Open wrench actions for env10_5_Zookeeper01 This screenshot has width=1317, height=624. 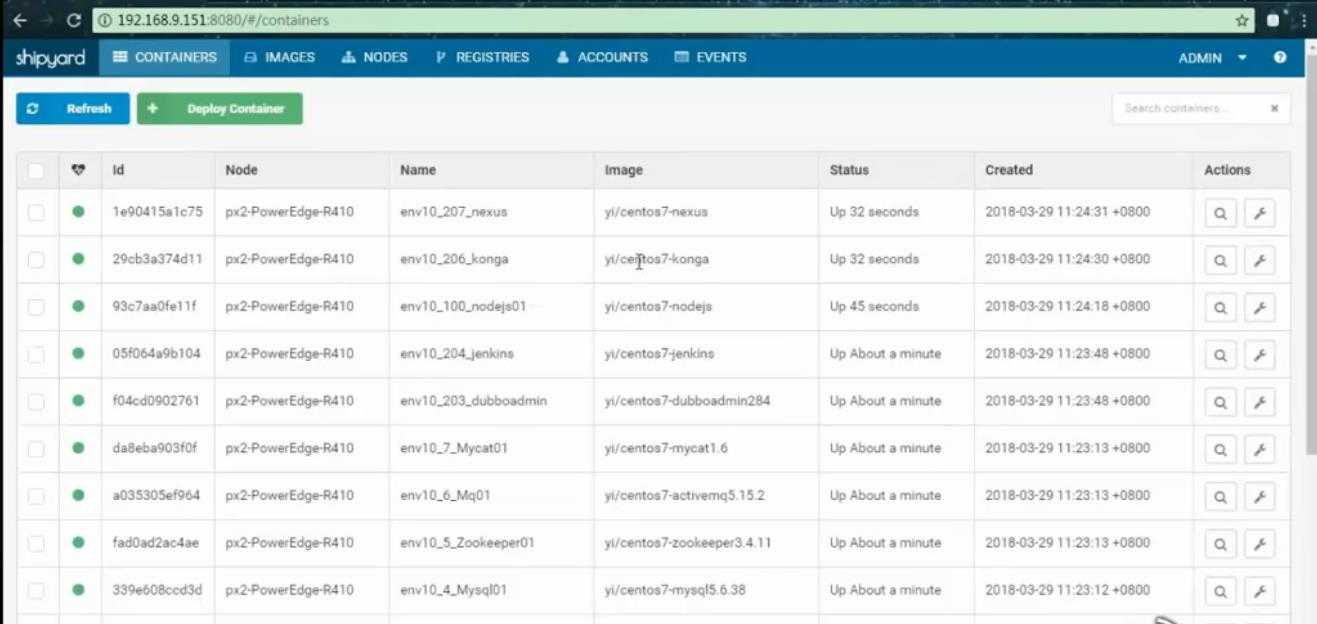pos(1260,544)
